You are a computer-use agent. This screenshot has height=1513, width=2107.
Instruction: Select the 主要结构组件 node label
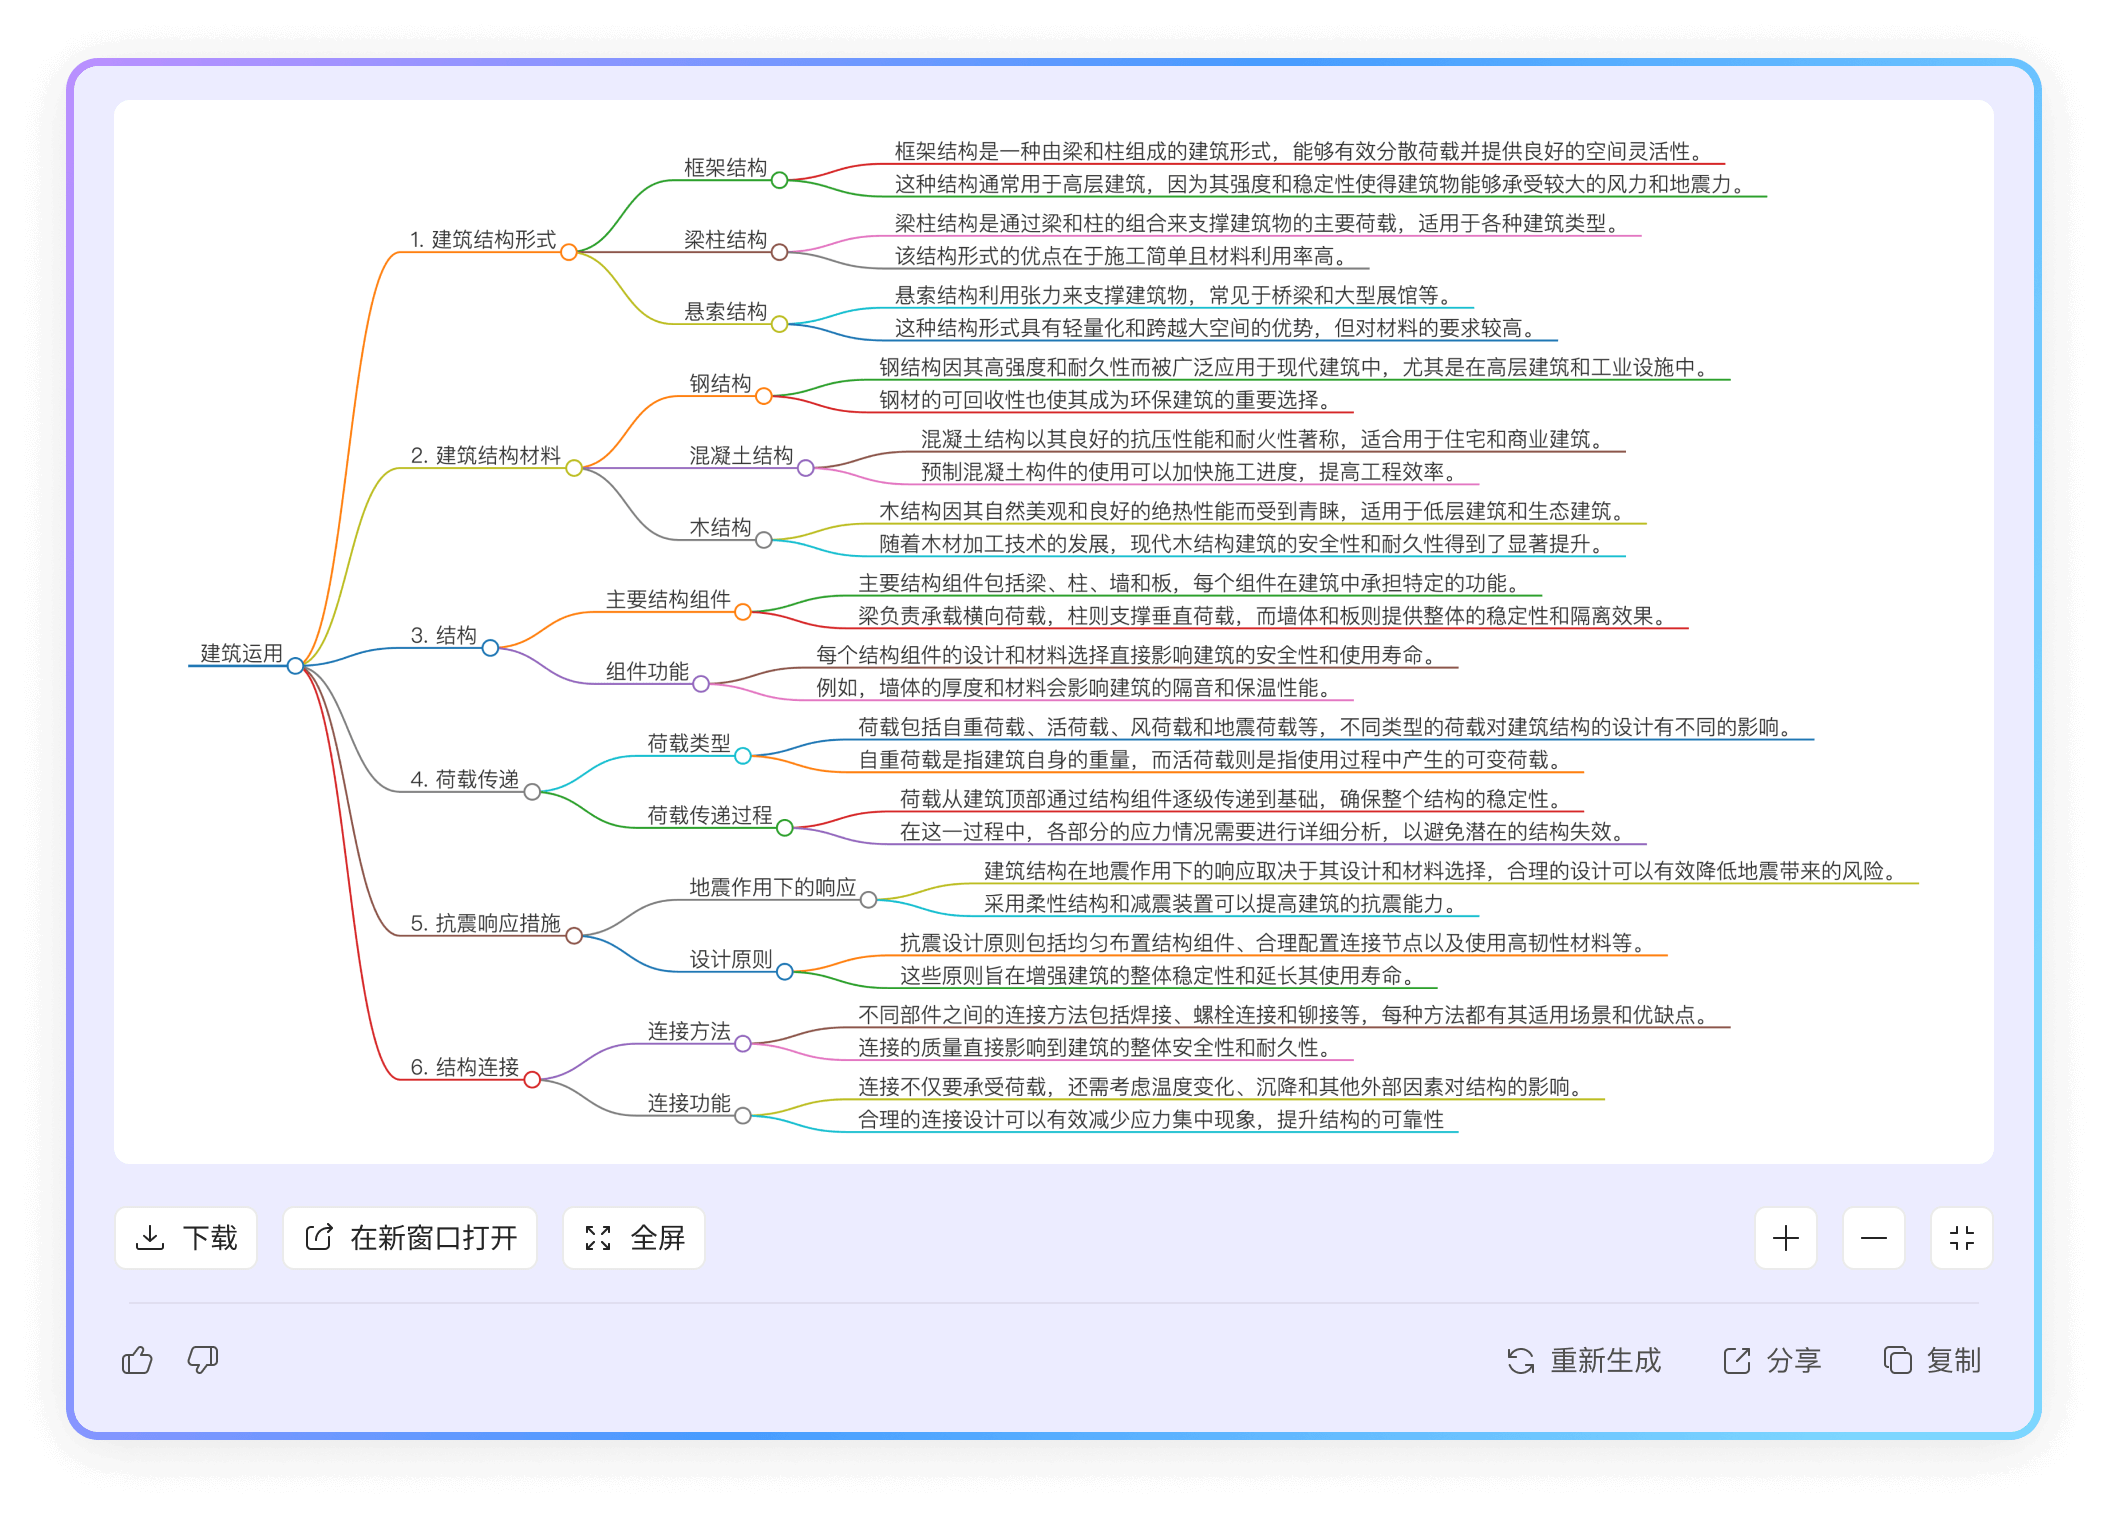pyautogui.click(x=668, y=599)
